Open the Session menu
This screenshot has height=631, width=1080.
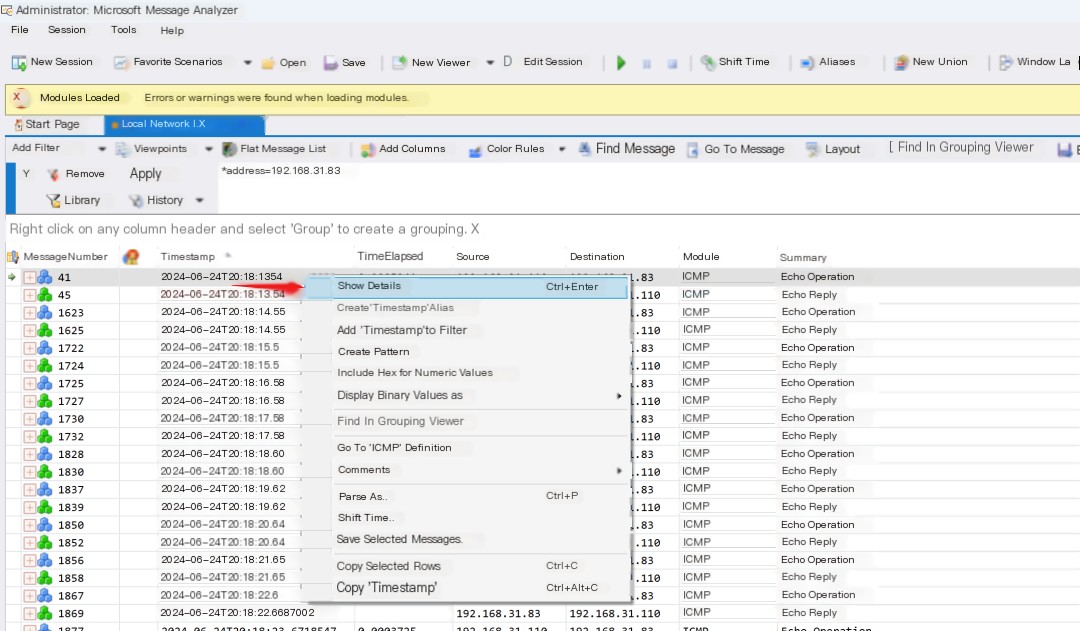point(67,30)
